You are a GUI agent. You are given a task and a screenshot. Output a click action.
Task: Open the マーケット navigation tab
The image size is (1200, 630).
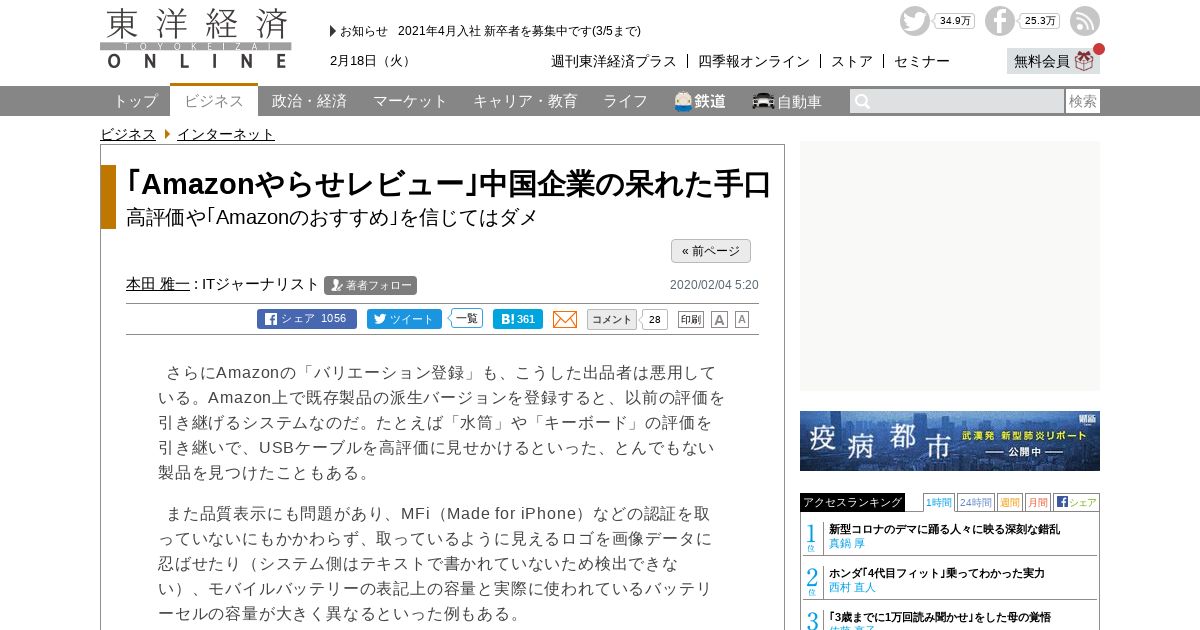coord(410,101)
